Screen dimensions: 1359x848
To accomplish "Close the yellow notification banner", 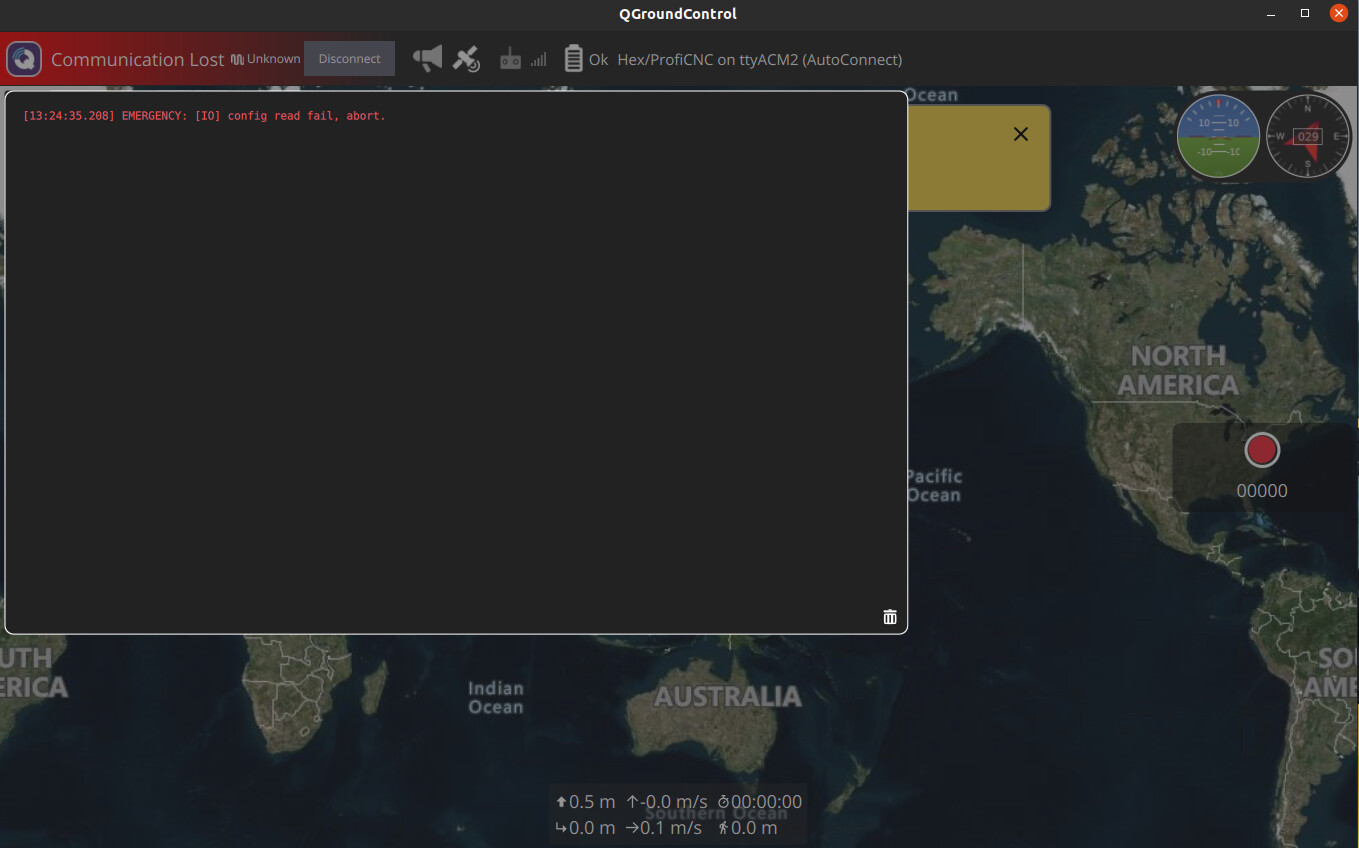I will click(x=1021, y=134).
